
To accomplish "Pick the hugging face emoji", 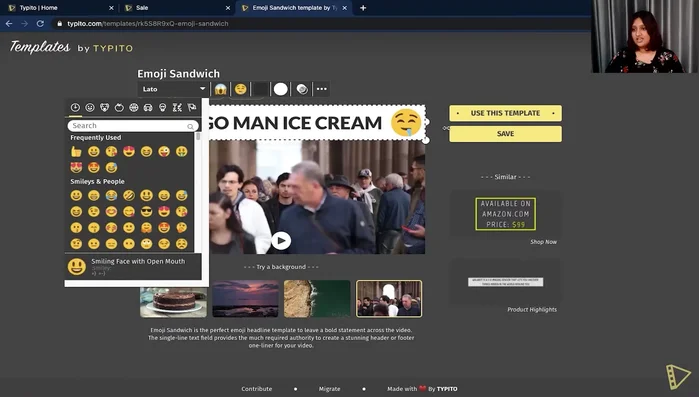I will [146, 227].
